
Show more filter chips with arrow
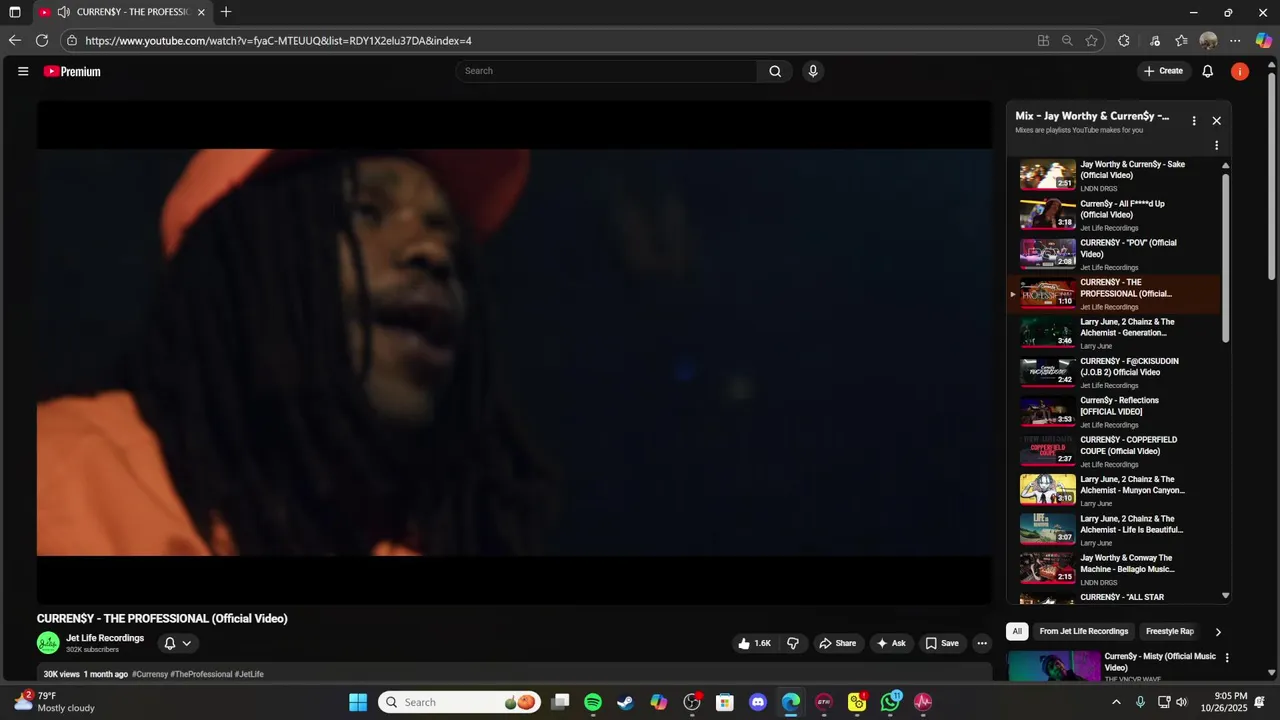coord(1217,632)
